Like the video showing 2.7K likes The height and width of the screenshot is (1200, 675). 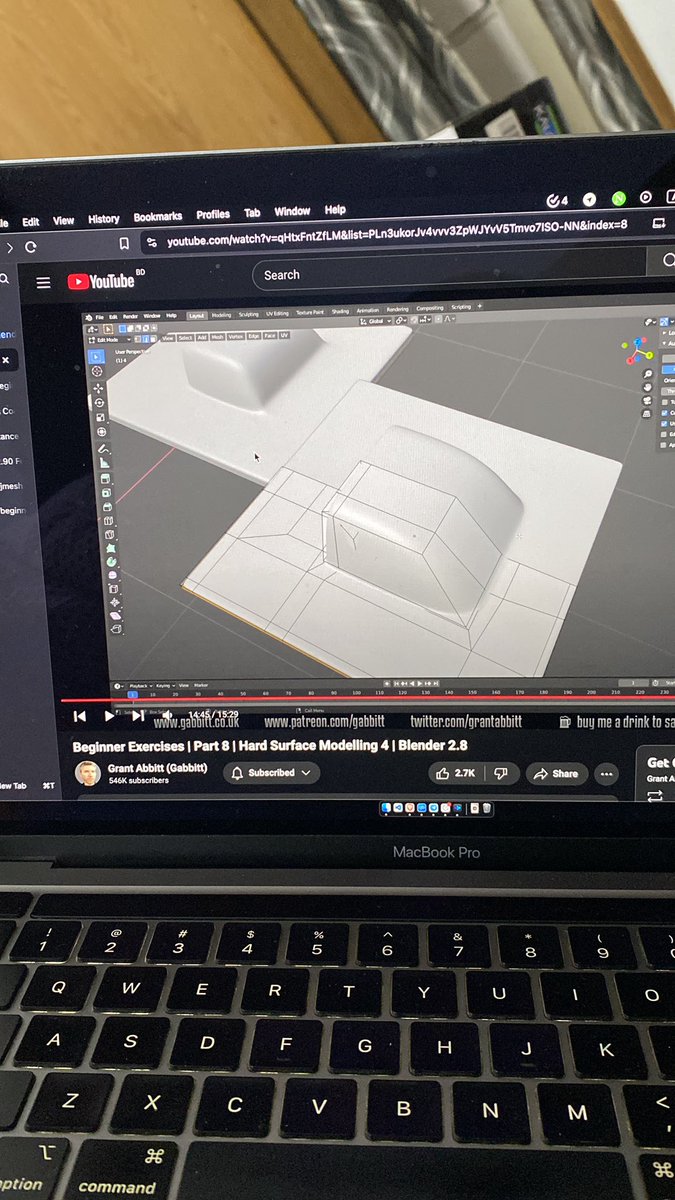point(457,773)
